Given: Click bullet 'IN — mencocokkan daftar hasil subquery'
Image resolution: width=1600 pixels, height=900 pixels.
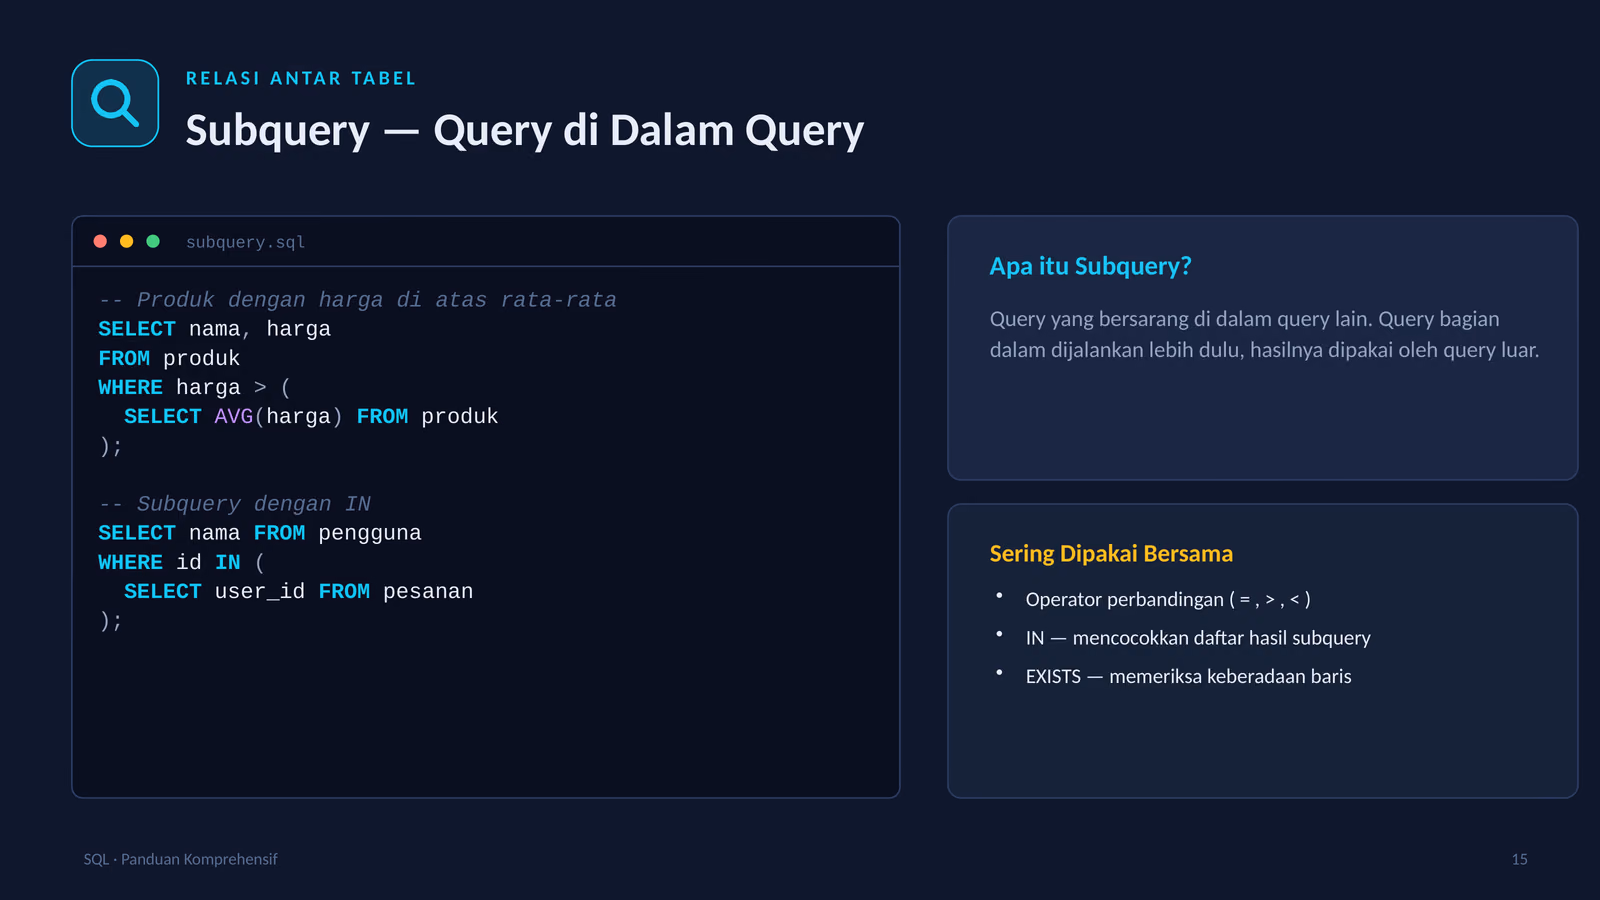Looking at the screenshot, I should tap(1198, 638).
